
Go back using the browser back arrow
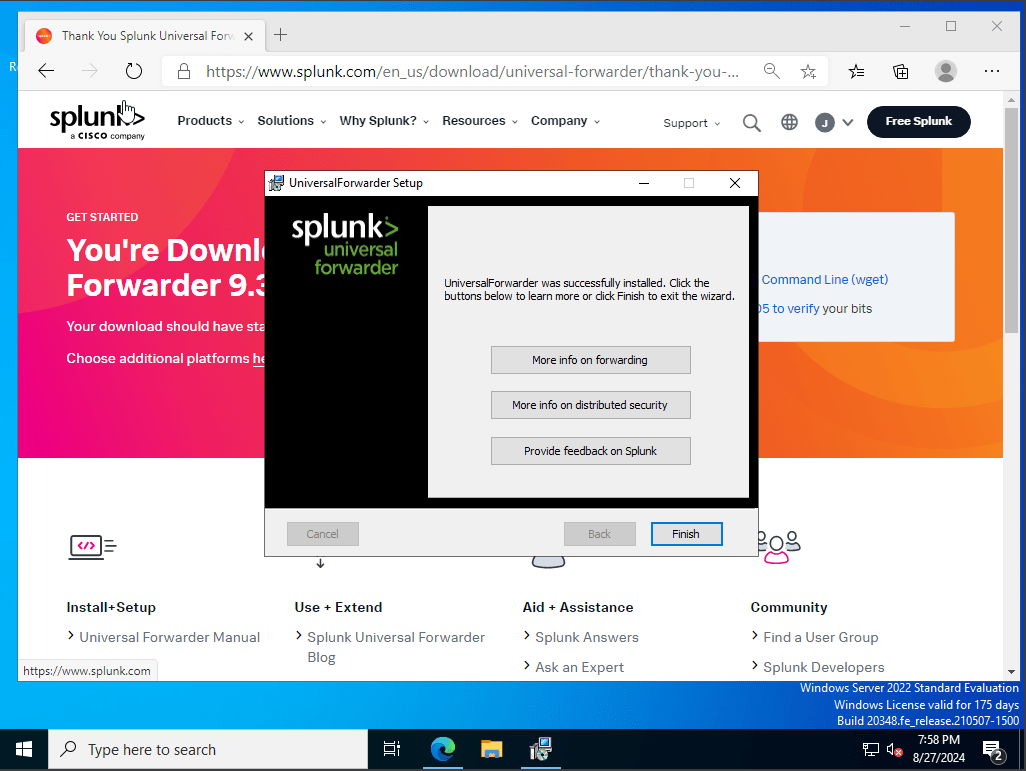pos(46,71)
